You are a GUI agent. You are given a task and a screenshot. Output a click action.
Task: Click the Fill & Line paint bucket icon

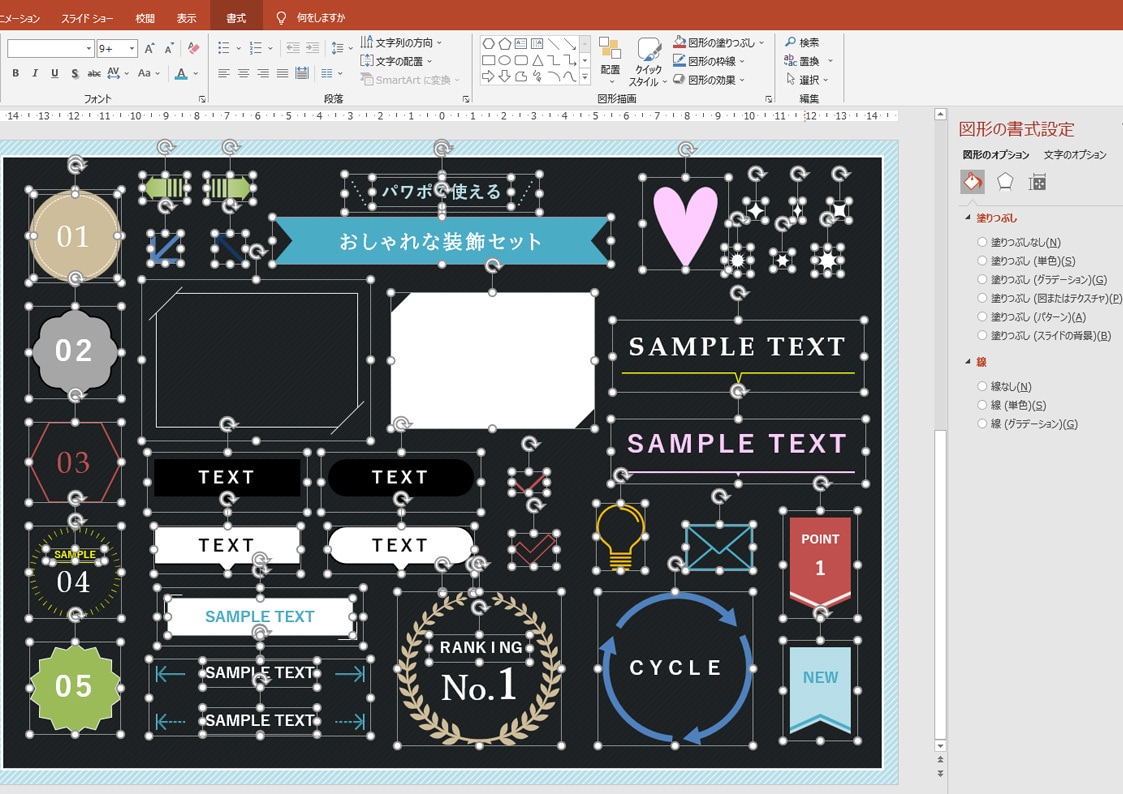973,182
